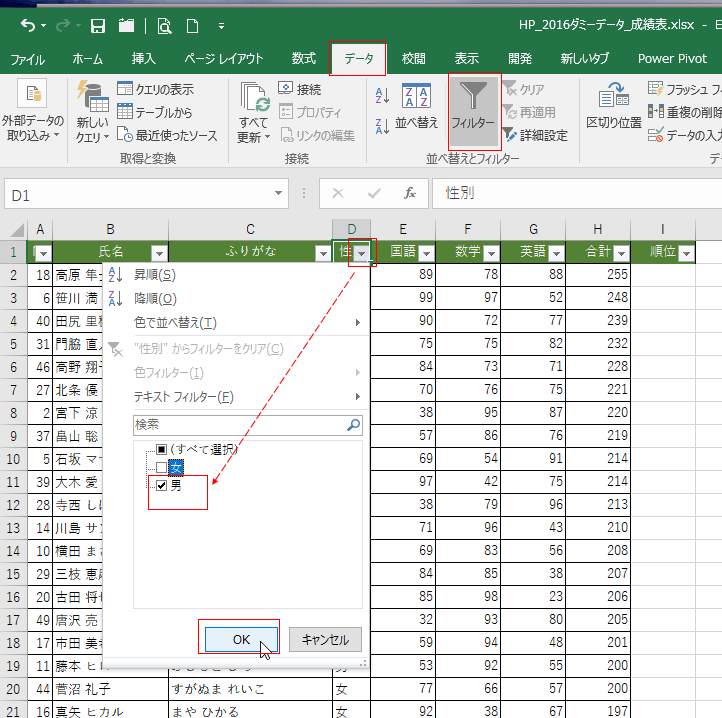The width and height of the screenshot is (722, 718).
Task: Click the キャンセル button
Action: coord(325,639)
